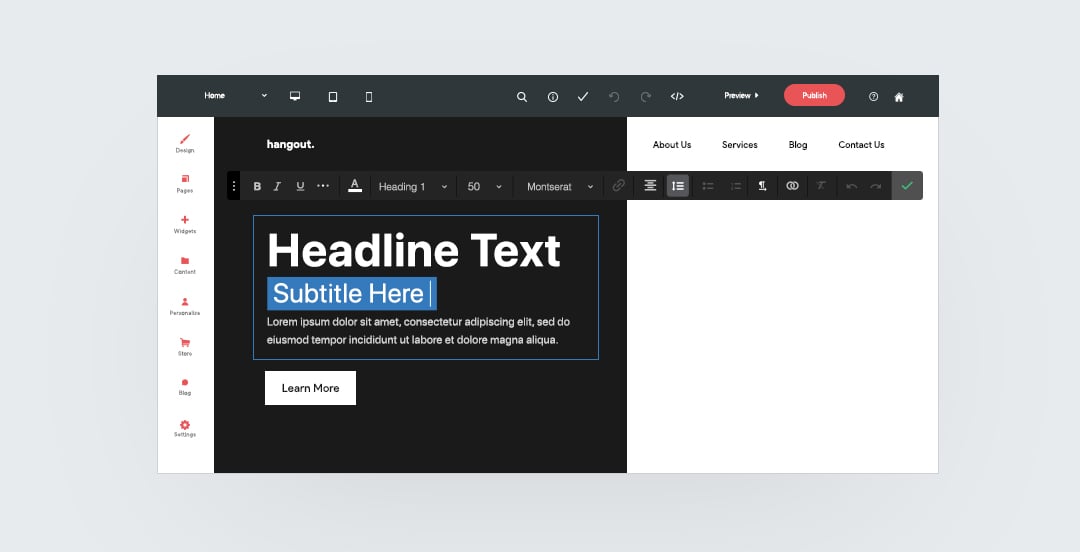Image resolution: width=1080 pixels, height=552 pixels.
Task: Expand the font size 50 dropdown
Action: (484, 187)
